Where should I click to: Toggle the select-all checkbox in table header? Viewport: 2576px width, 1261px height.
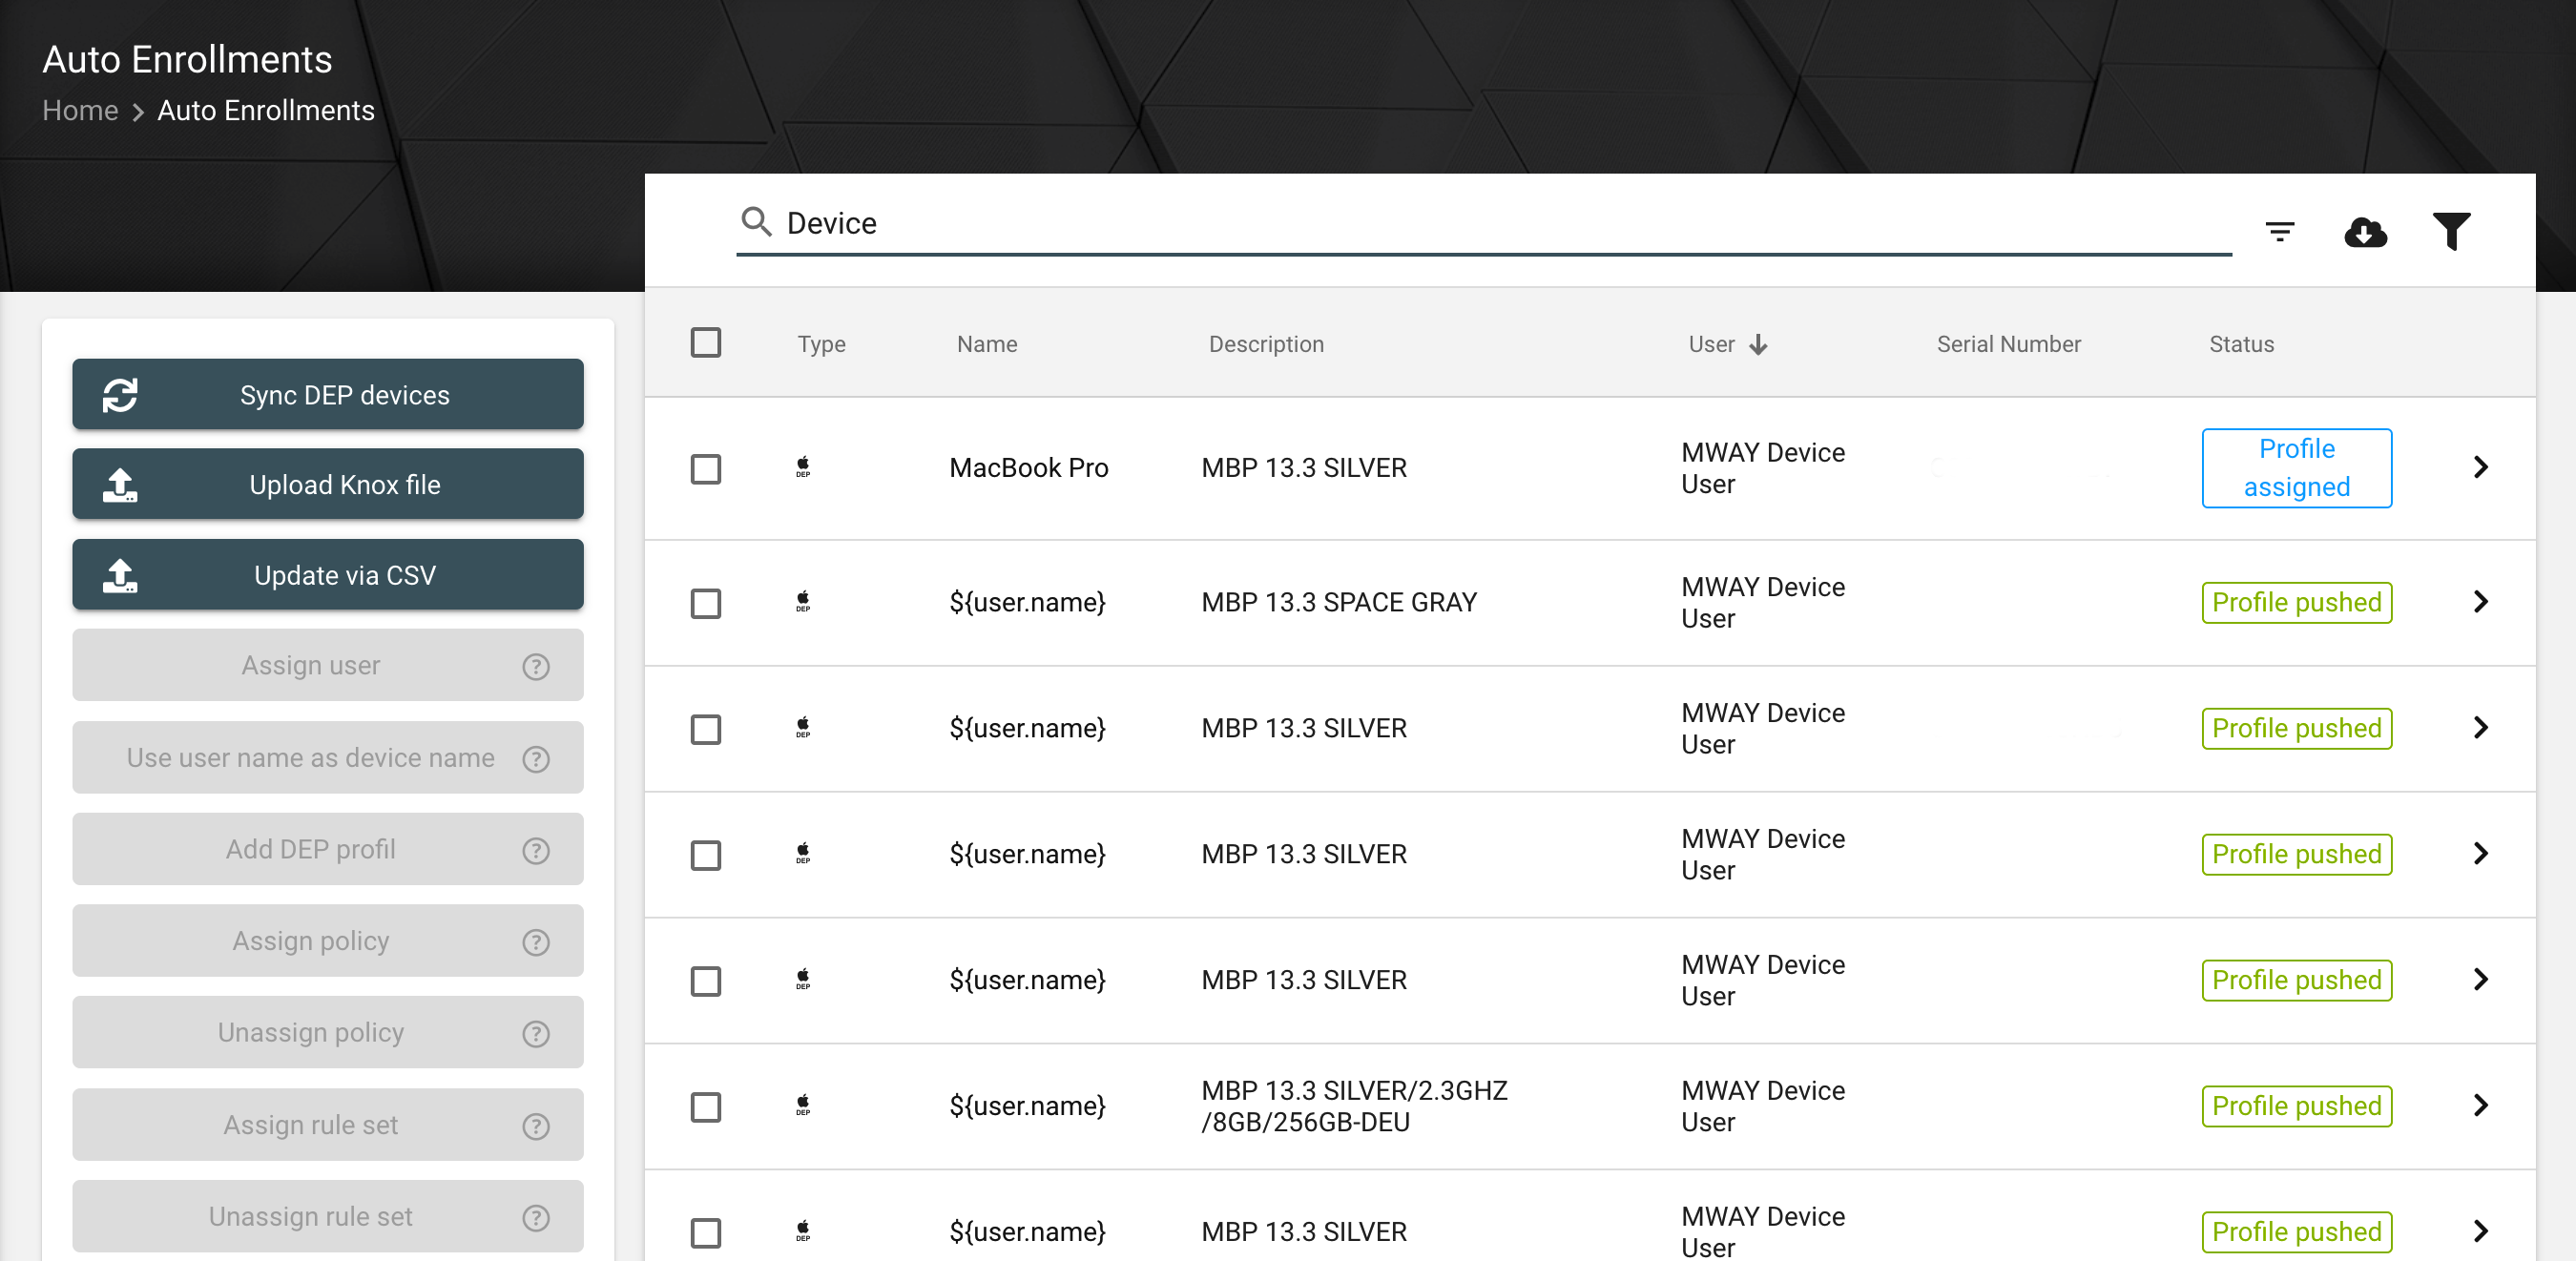coord(706,343)
